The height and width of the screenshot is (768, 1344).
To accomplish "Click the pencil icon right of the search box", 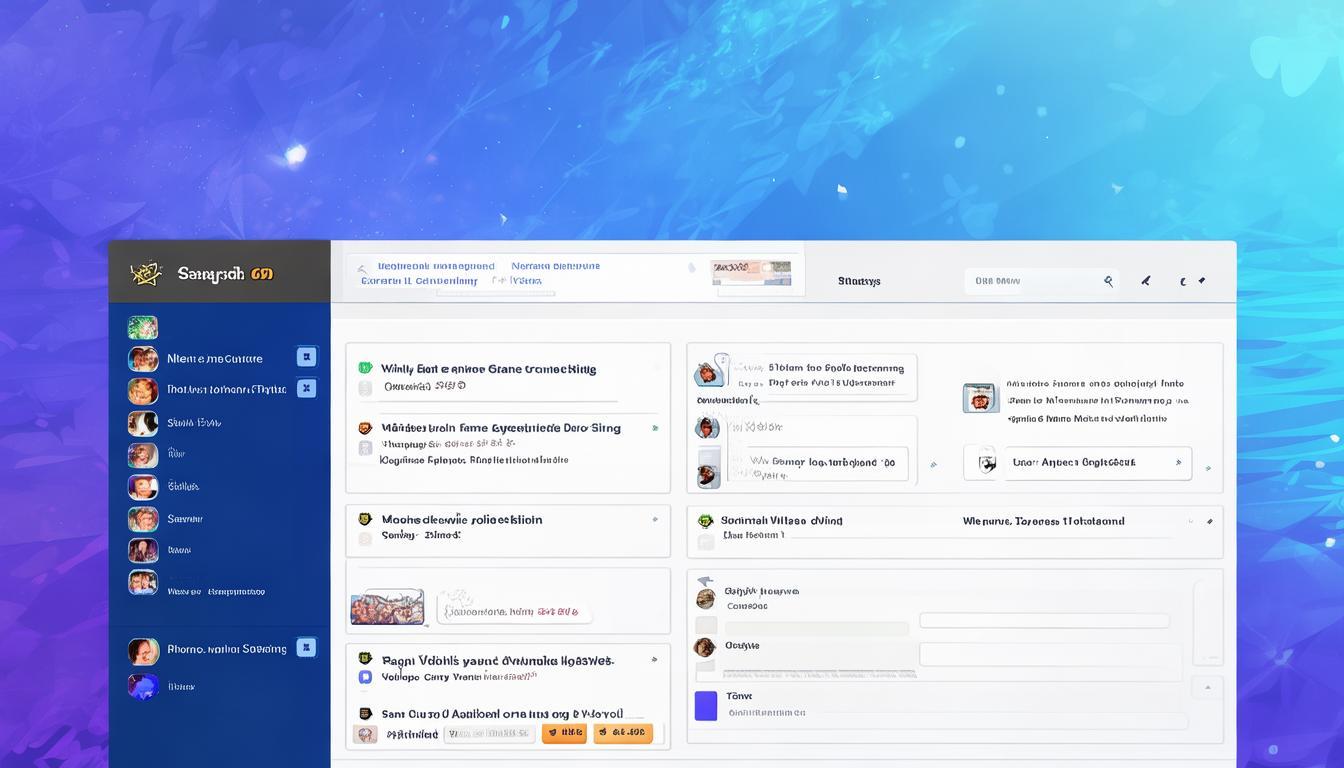I will coord(1145,282).
